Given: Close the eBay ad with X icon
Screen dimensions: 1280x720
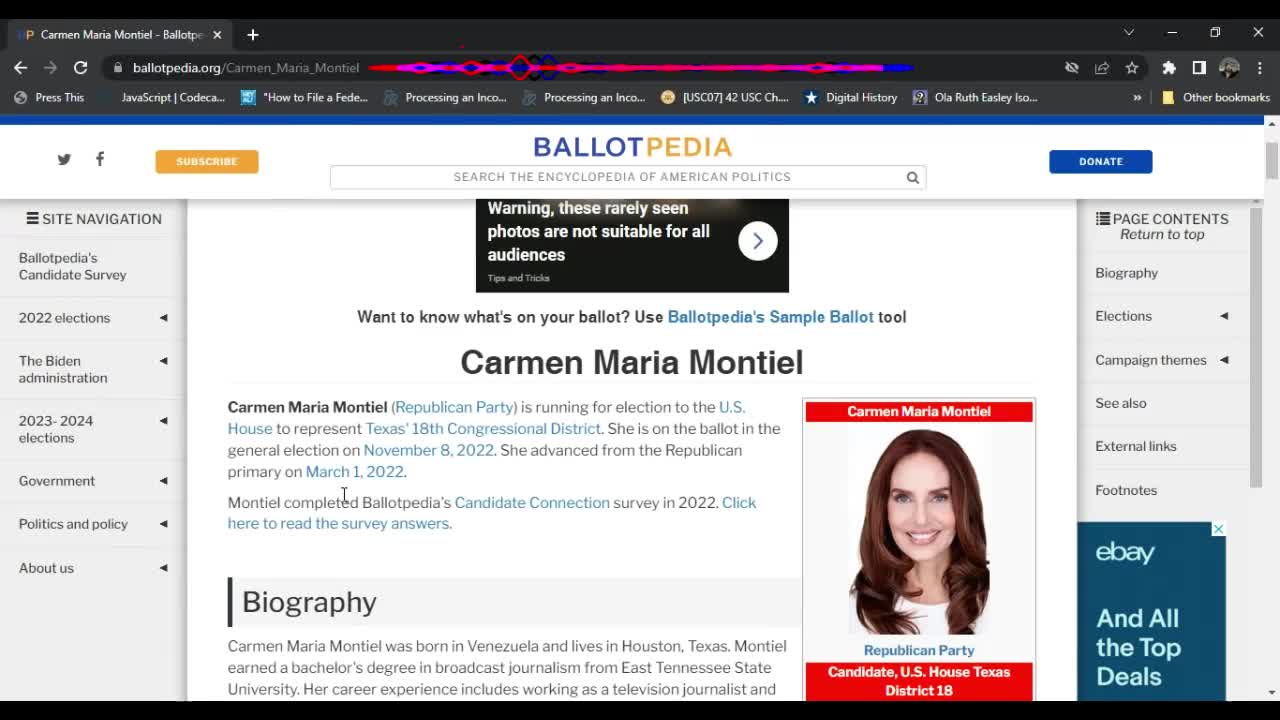Looking at the screenshot, I should pos(1218,529).
